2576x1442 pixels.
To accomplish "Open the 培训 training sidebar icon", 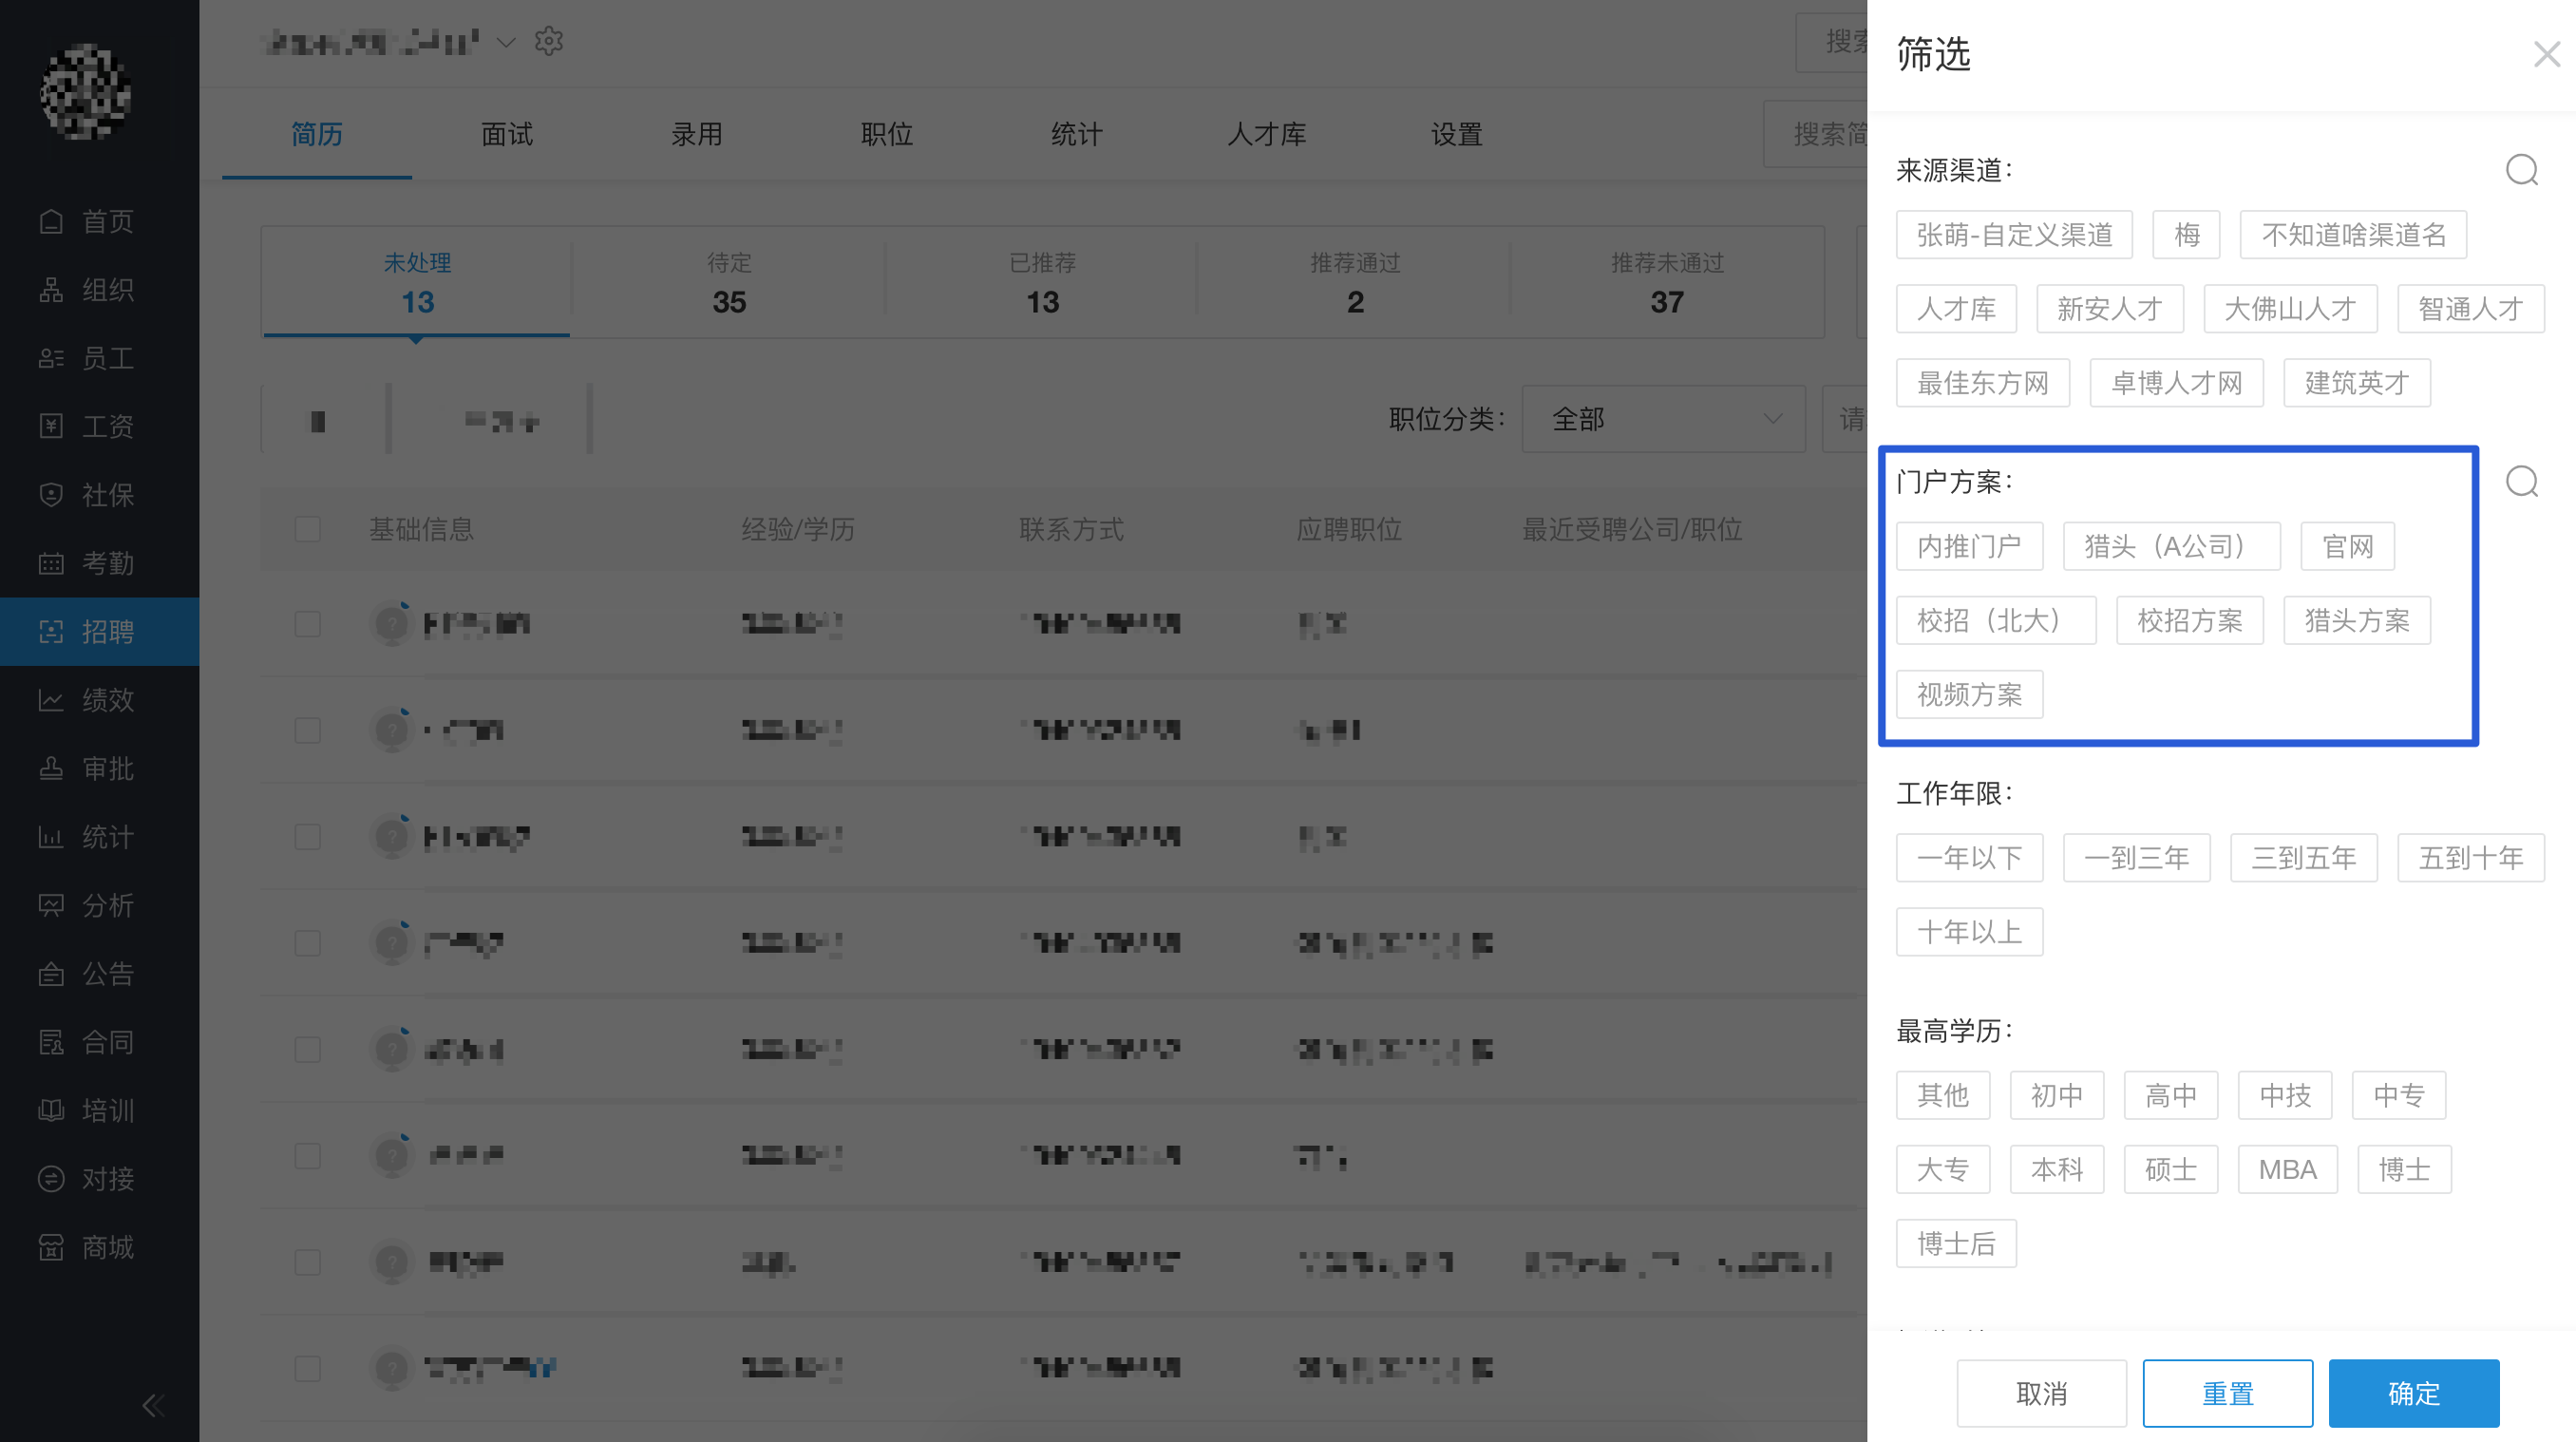I will click(51, 1110).
